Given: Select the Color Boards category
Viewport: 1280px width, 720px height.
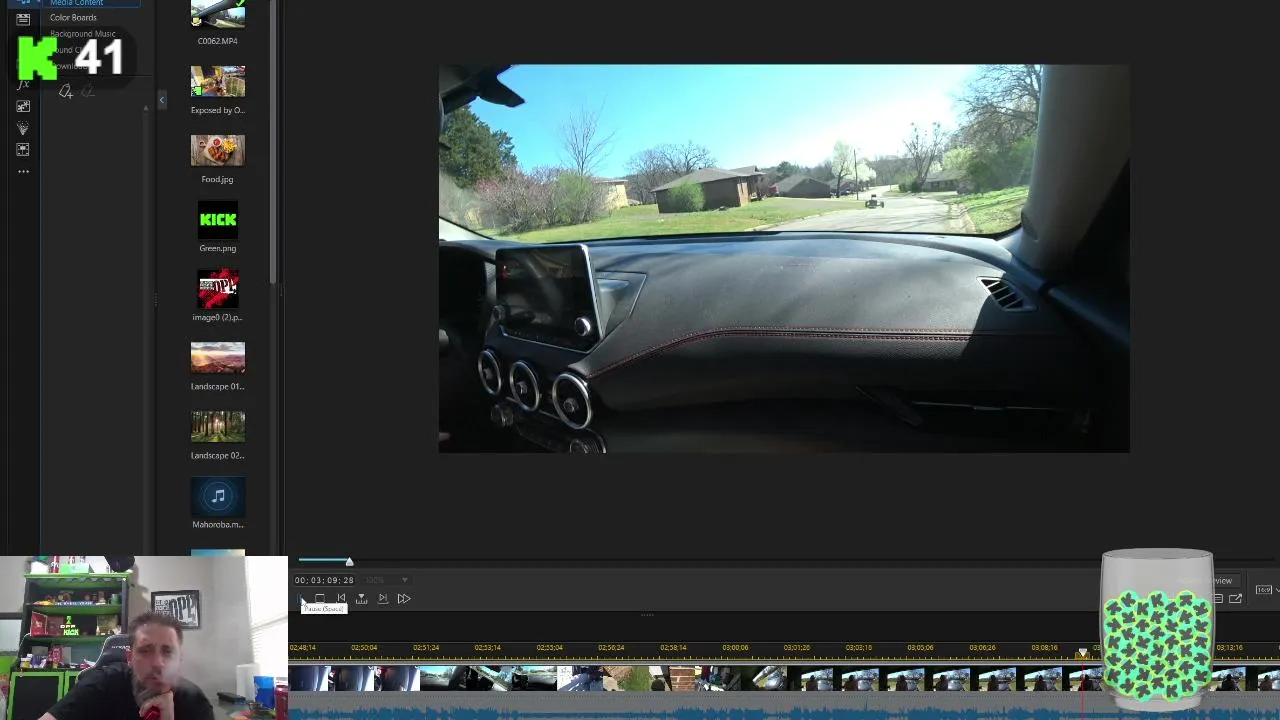Looking at the screenshot, I should (x=73, y=18).
